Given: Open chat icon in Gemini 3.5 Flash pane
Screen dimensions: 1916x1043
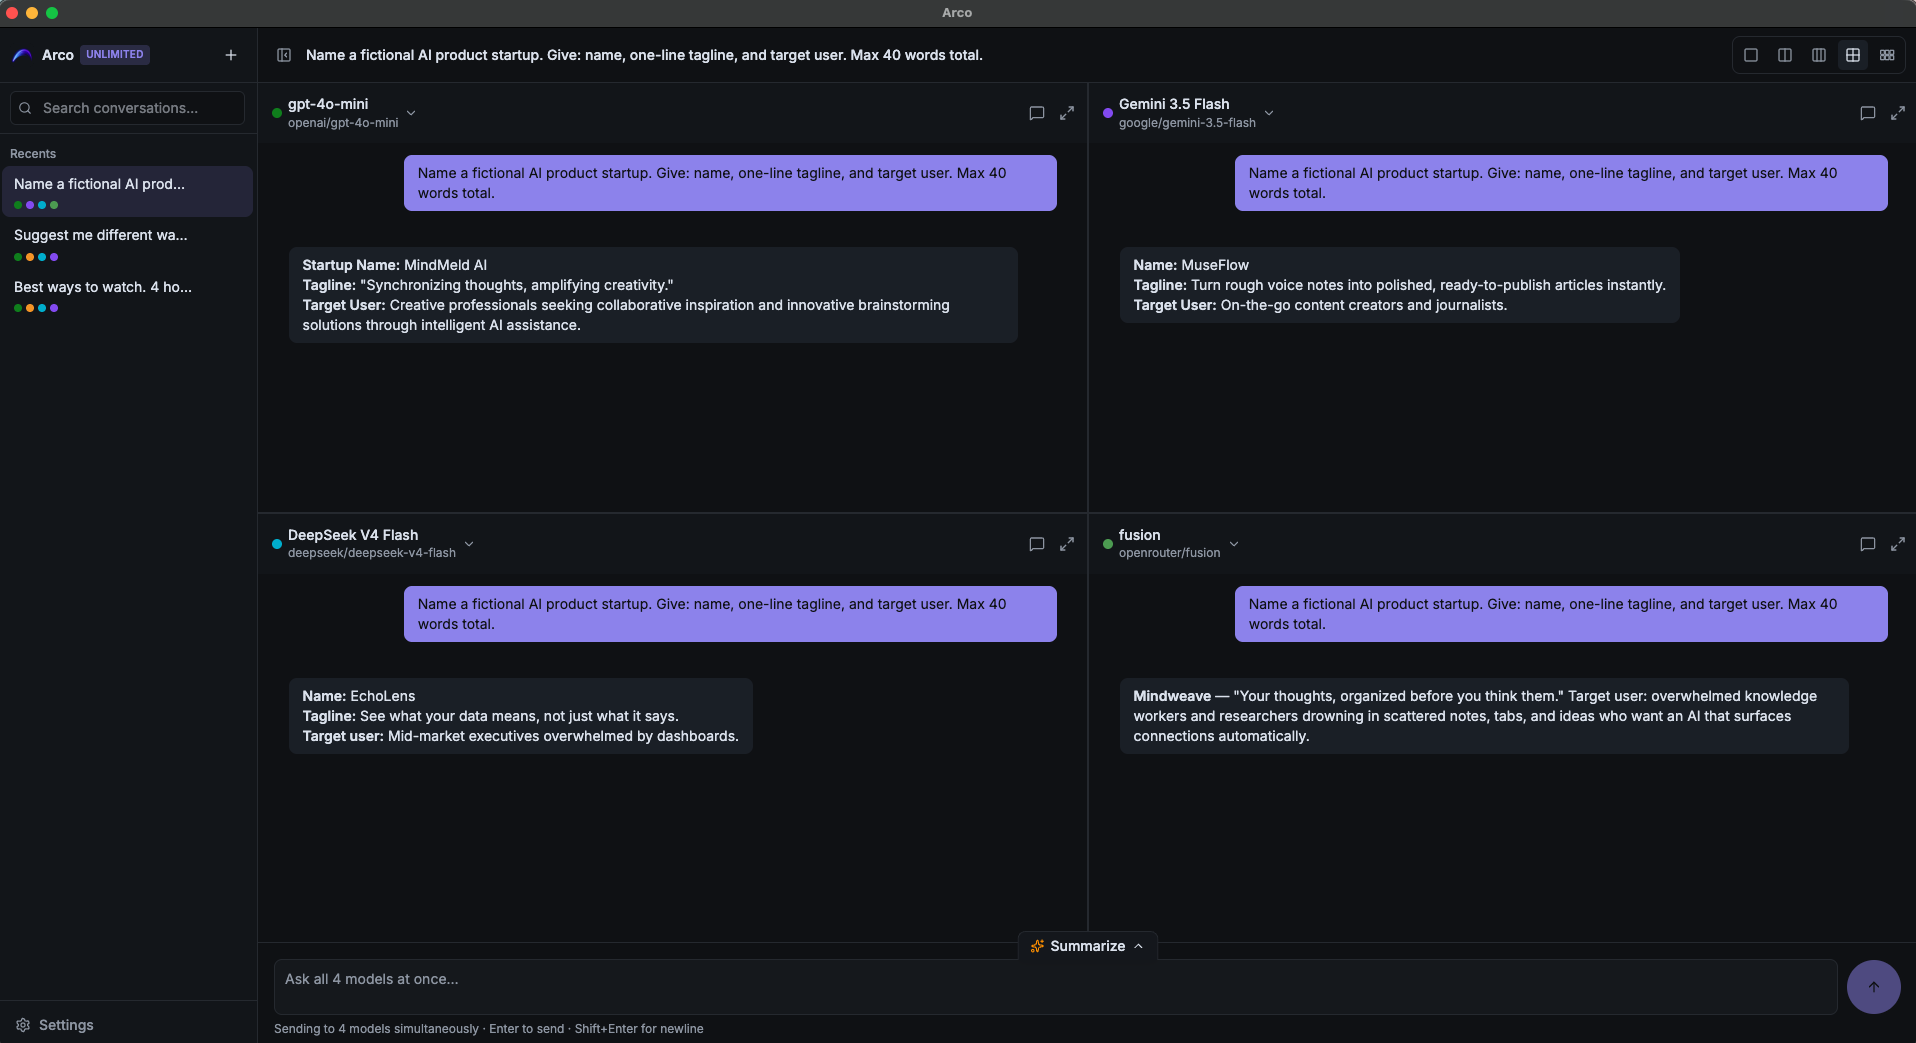Looking at the screenshot, I should (1868, 113).
